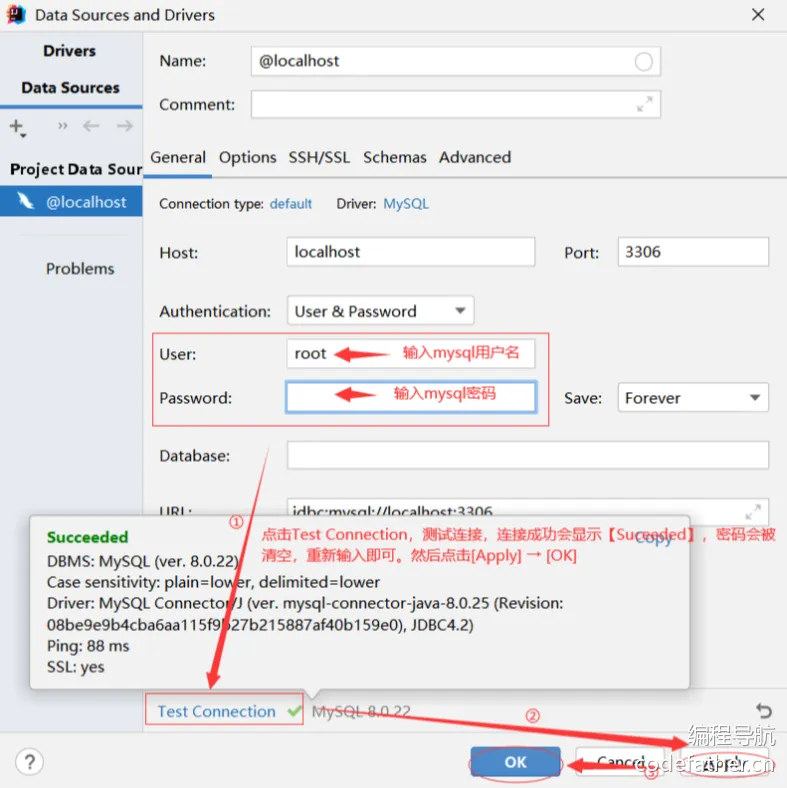Image resolution: width=787 pixels, height=788 pixels.
Task: Open the Authentication dropdown
Action: click(x=380, y=311)
